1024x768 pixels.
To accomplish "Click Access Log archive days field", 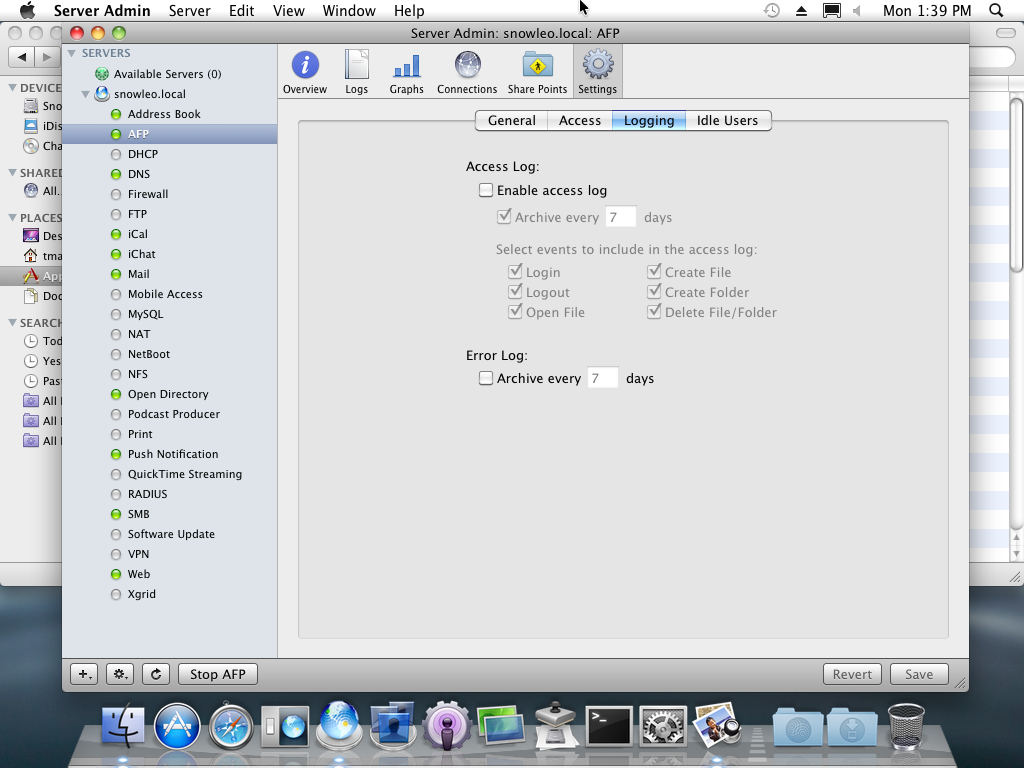I will point(620,217).
